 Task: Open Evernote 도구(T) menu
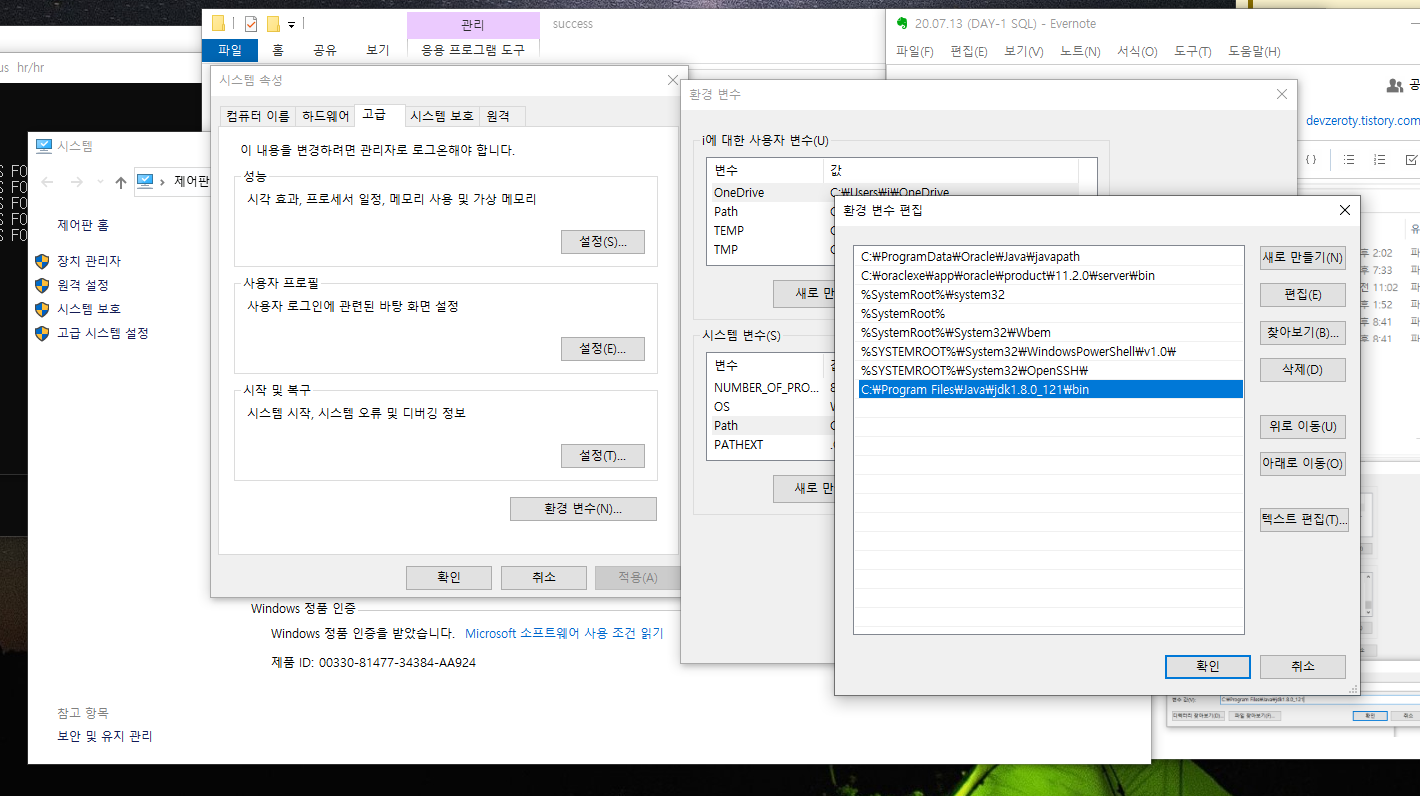(x=1193, y=52)
